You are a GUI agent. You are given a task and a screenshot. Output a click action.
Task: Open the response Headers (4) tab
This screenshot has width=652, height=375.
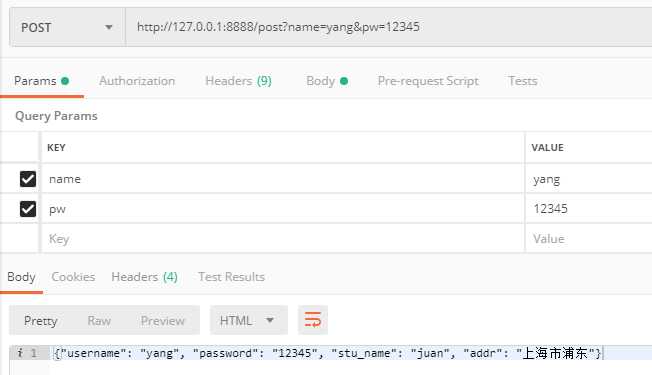[144, 277]
